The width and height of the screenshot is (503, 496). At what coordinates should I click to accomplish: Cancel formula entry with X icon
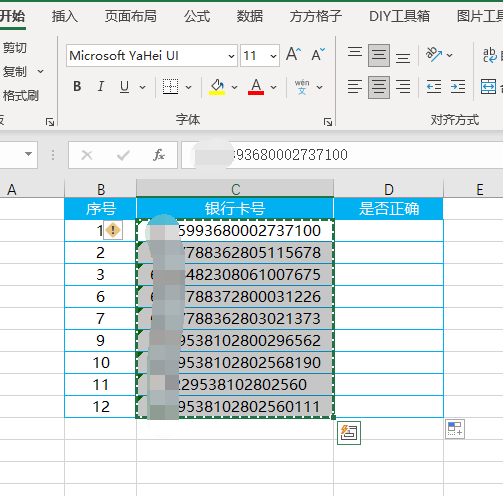coord(87,155)
